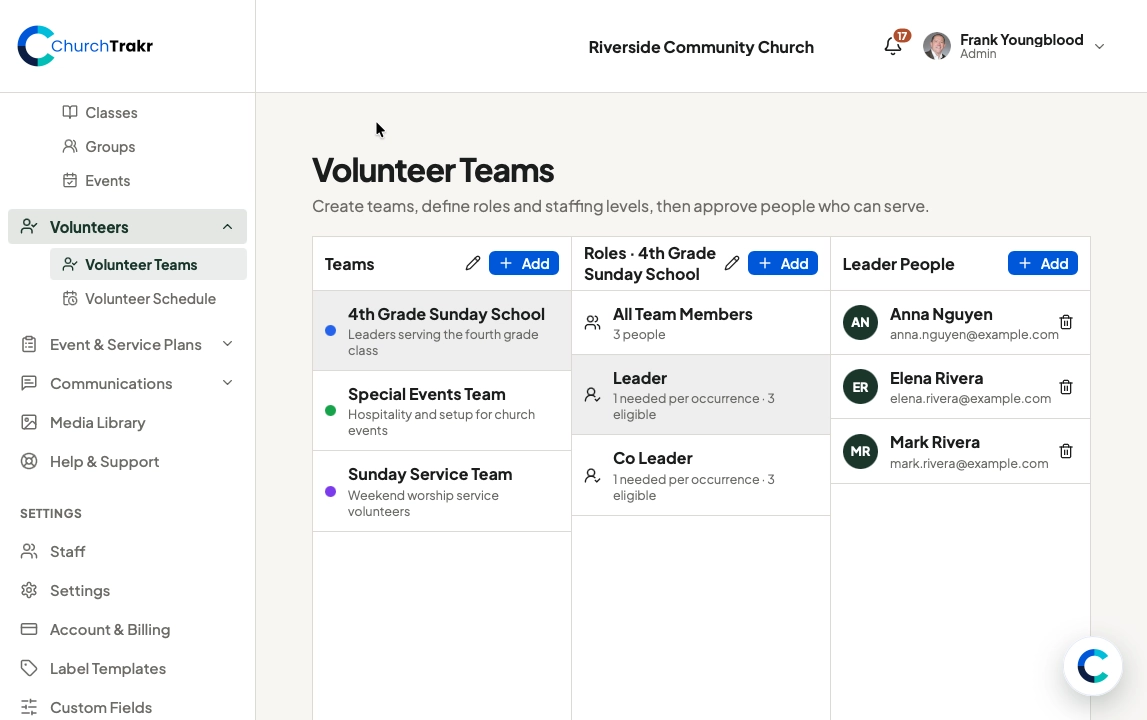Click the ChurchTrakr logo
Viewport: 1147px width, 720px height.
85,46
